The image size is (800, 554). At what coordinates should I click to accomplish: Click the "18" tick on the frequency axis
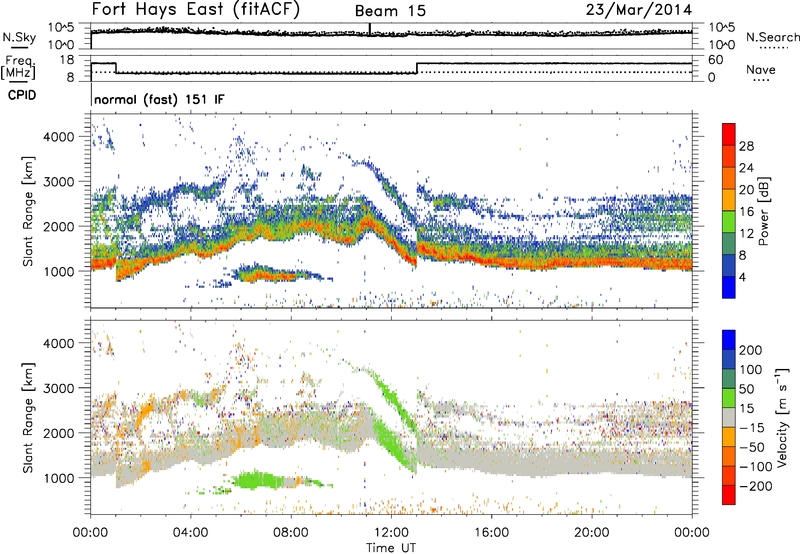tap(67, 60)
